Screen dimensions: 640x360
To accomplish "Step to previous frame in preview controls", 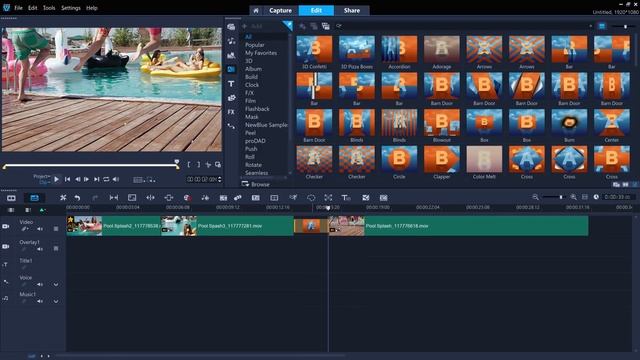I will click(x=77, y=179).
